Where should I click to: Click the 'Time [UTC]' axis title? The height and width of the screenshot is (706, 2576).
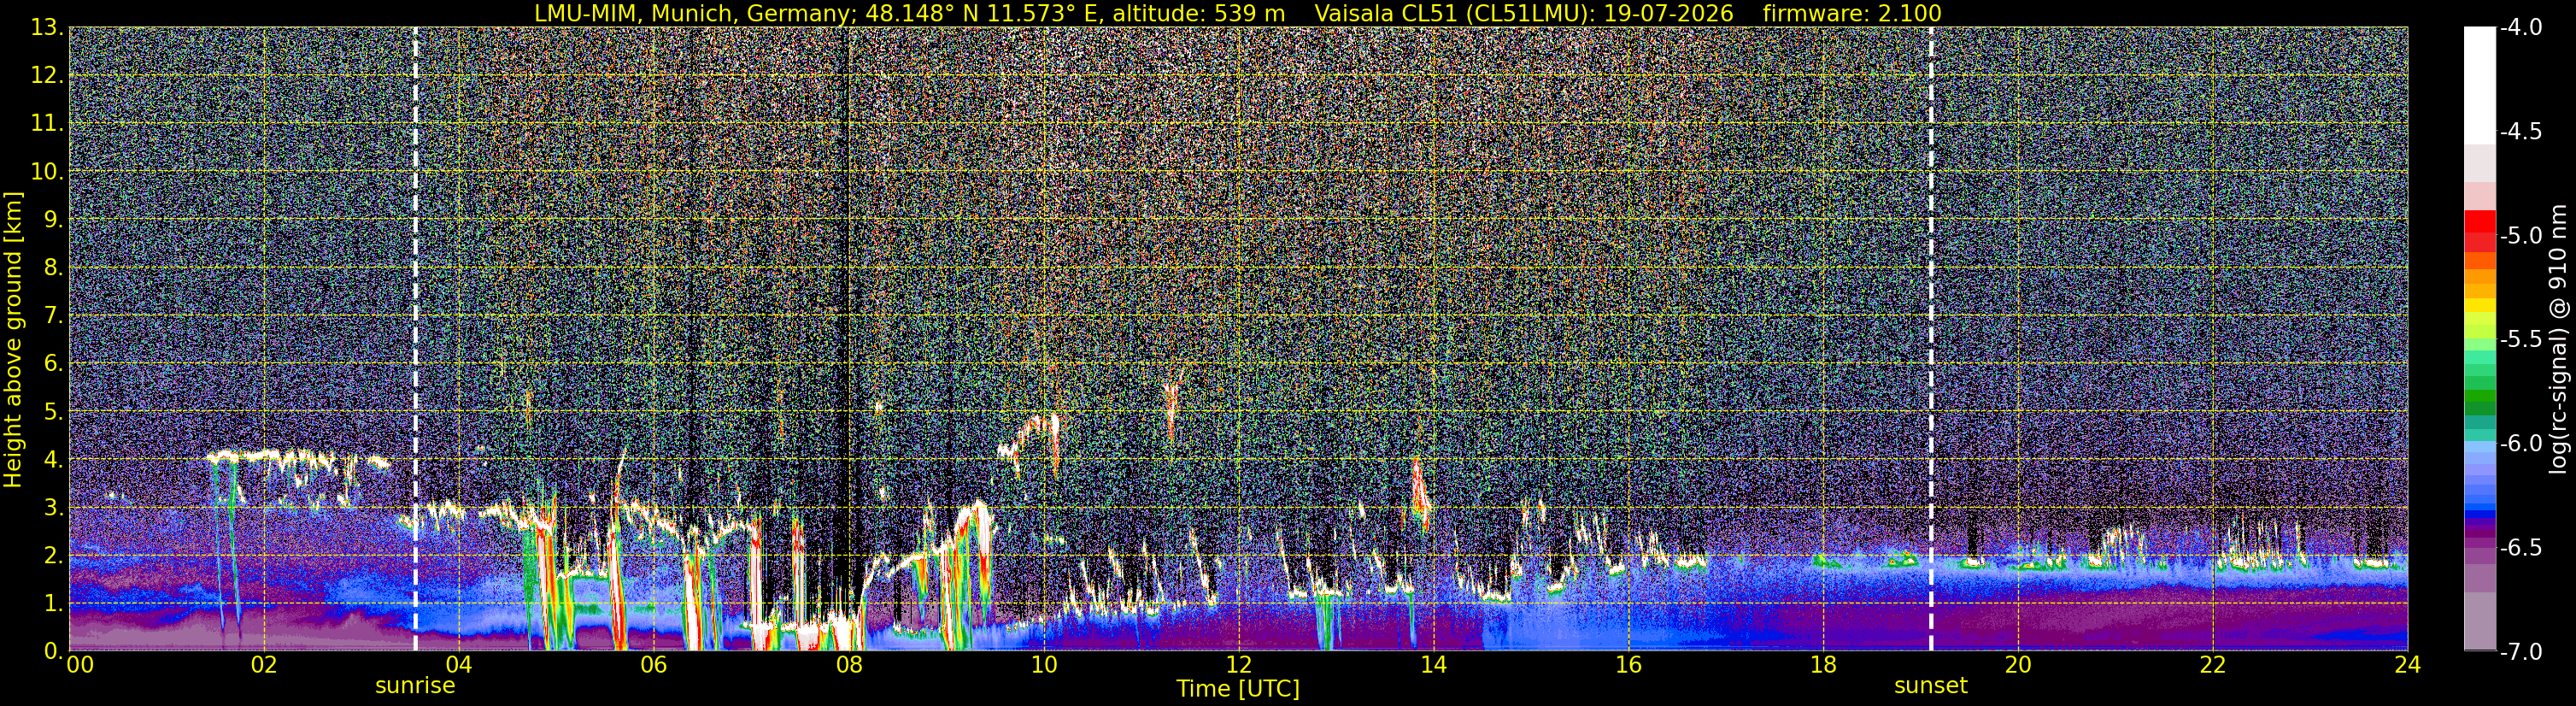tap(1238, 689)
